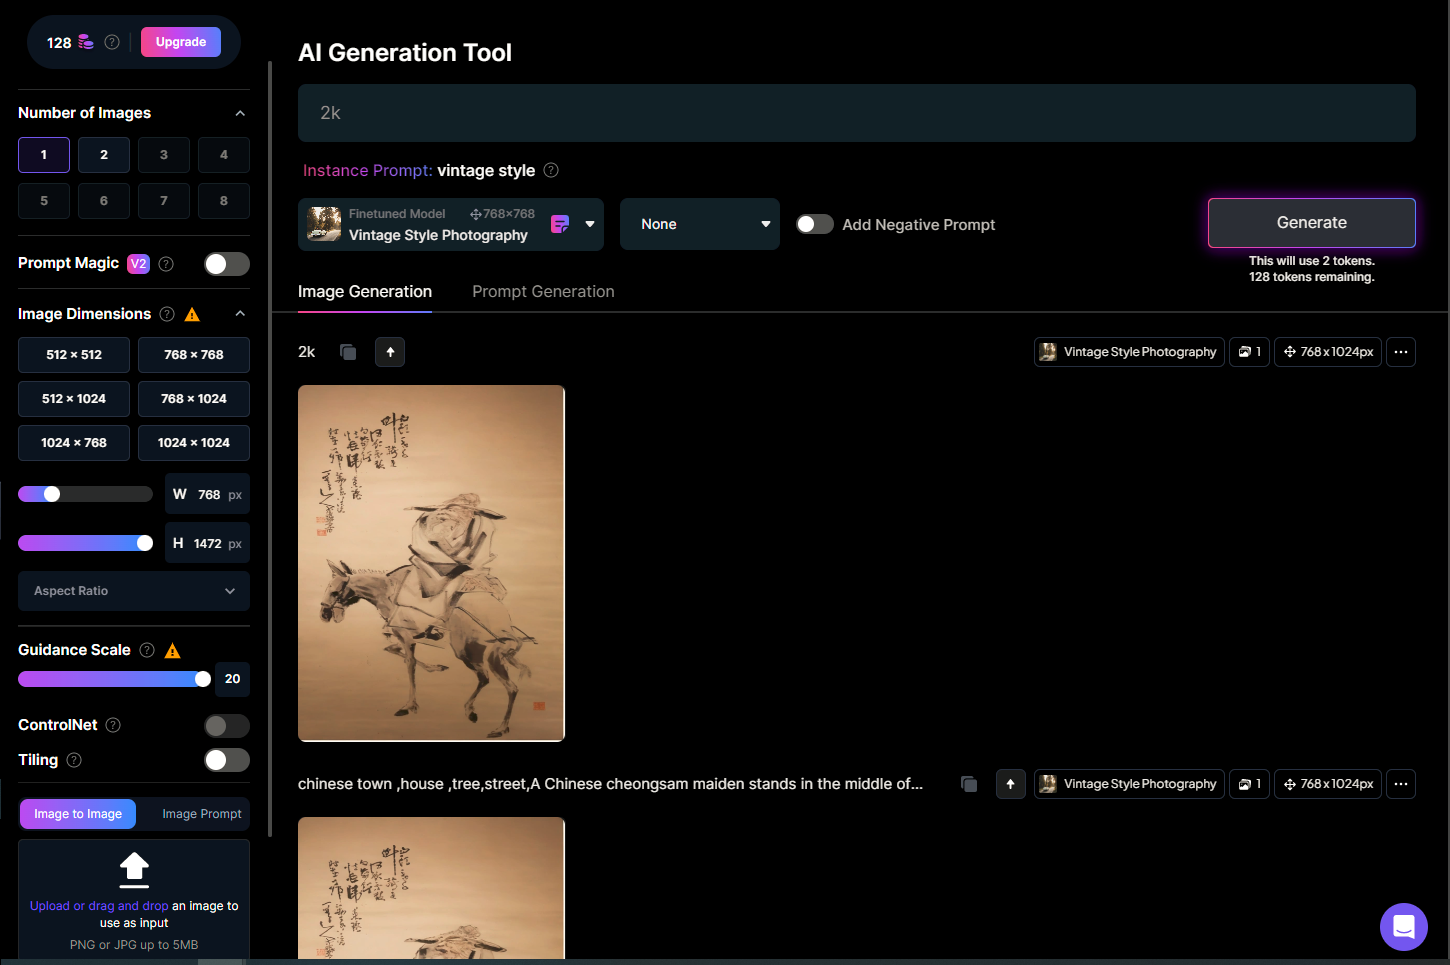Collapse the Number of Images section
Screen dimensions: 1450x965
pos(240,113)
